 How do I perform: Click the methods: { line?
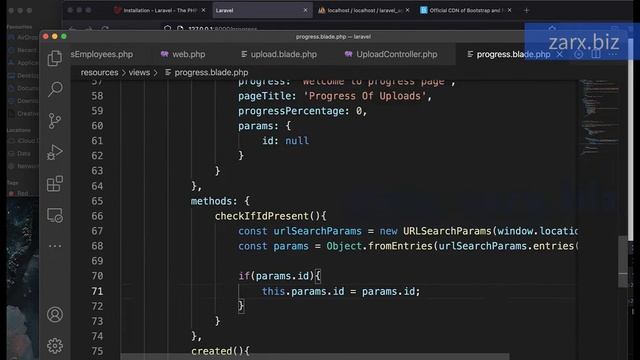pos(220,201)
